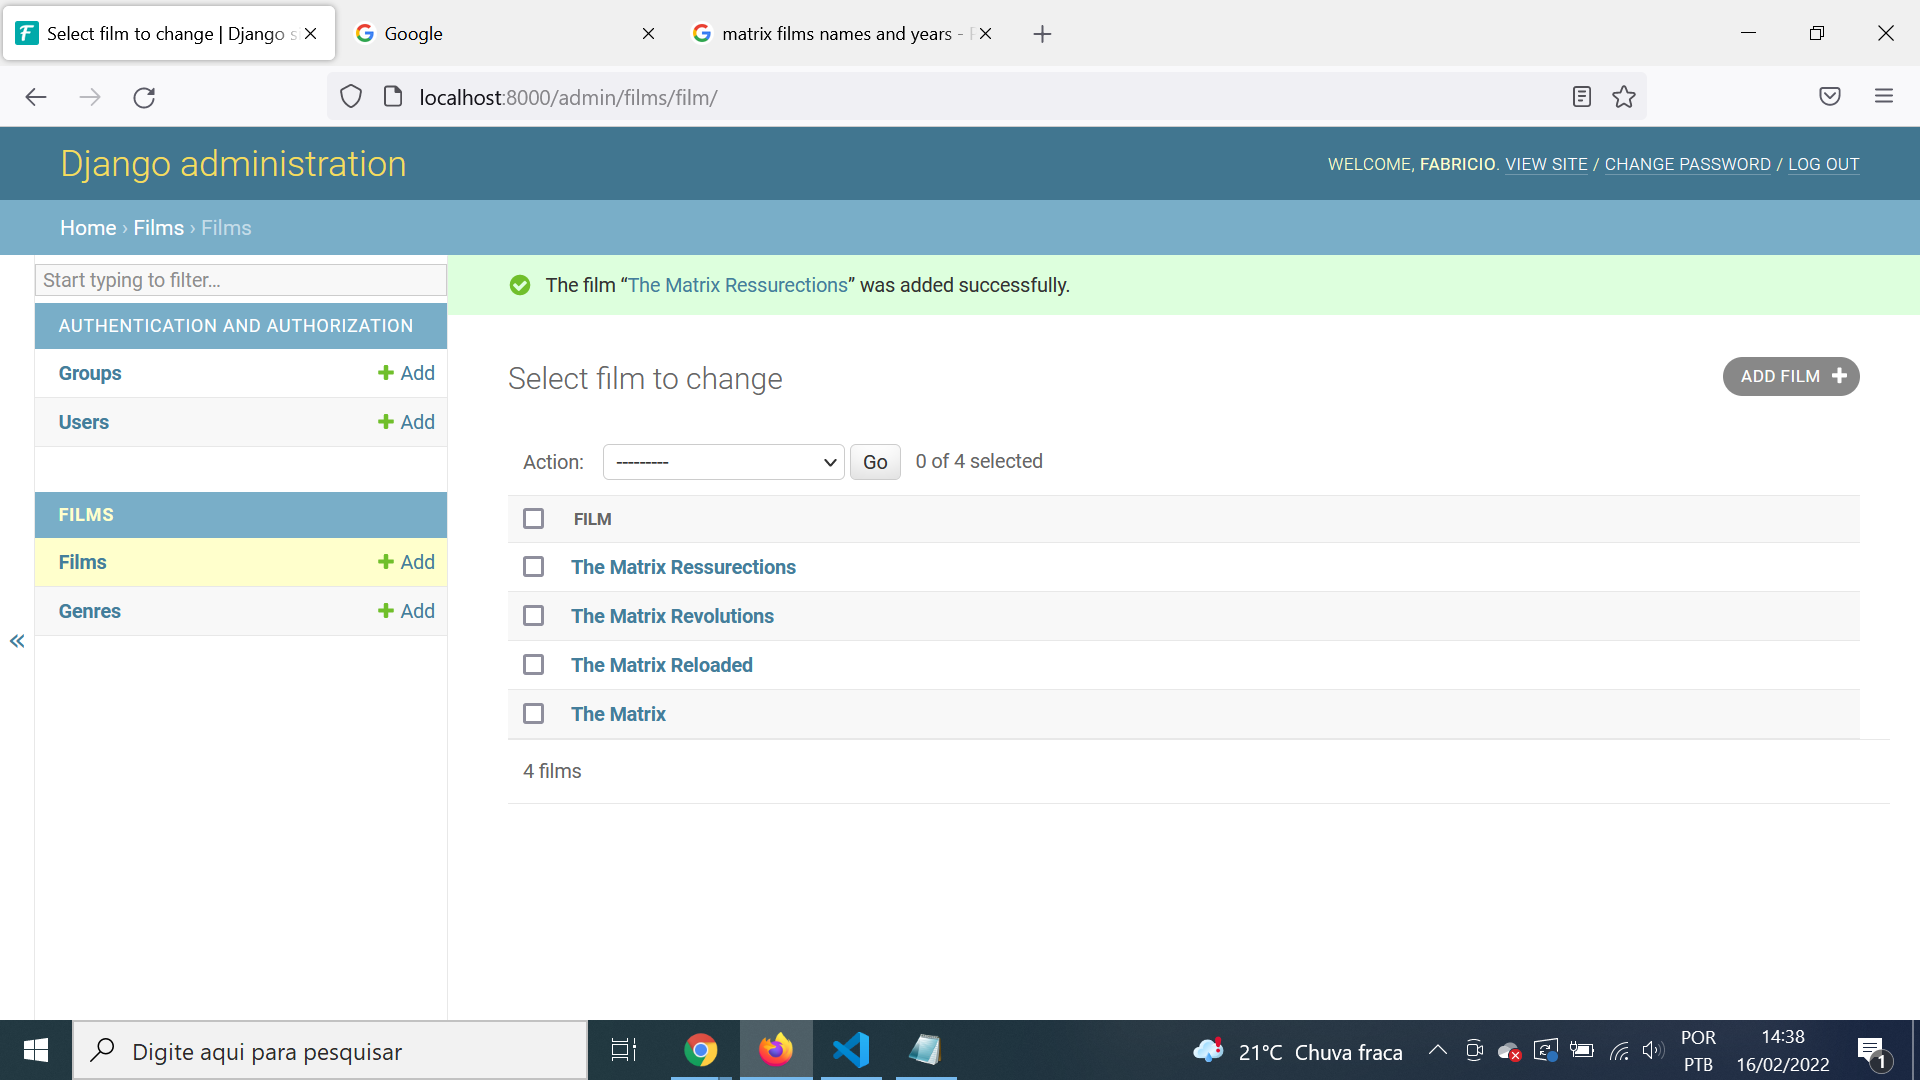The image size is (1920, 1080).
Task: Switch to matrix films names search tab
Action: click(x=836, y=34)
